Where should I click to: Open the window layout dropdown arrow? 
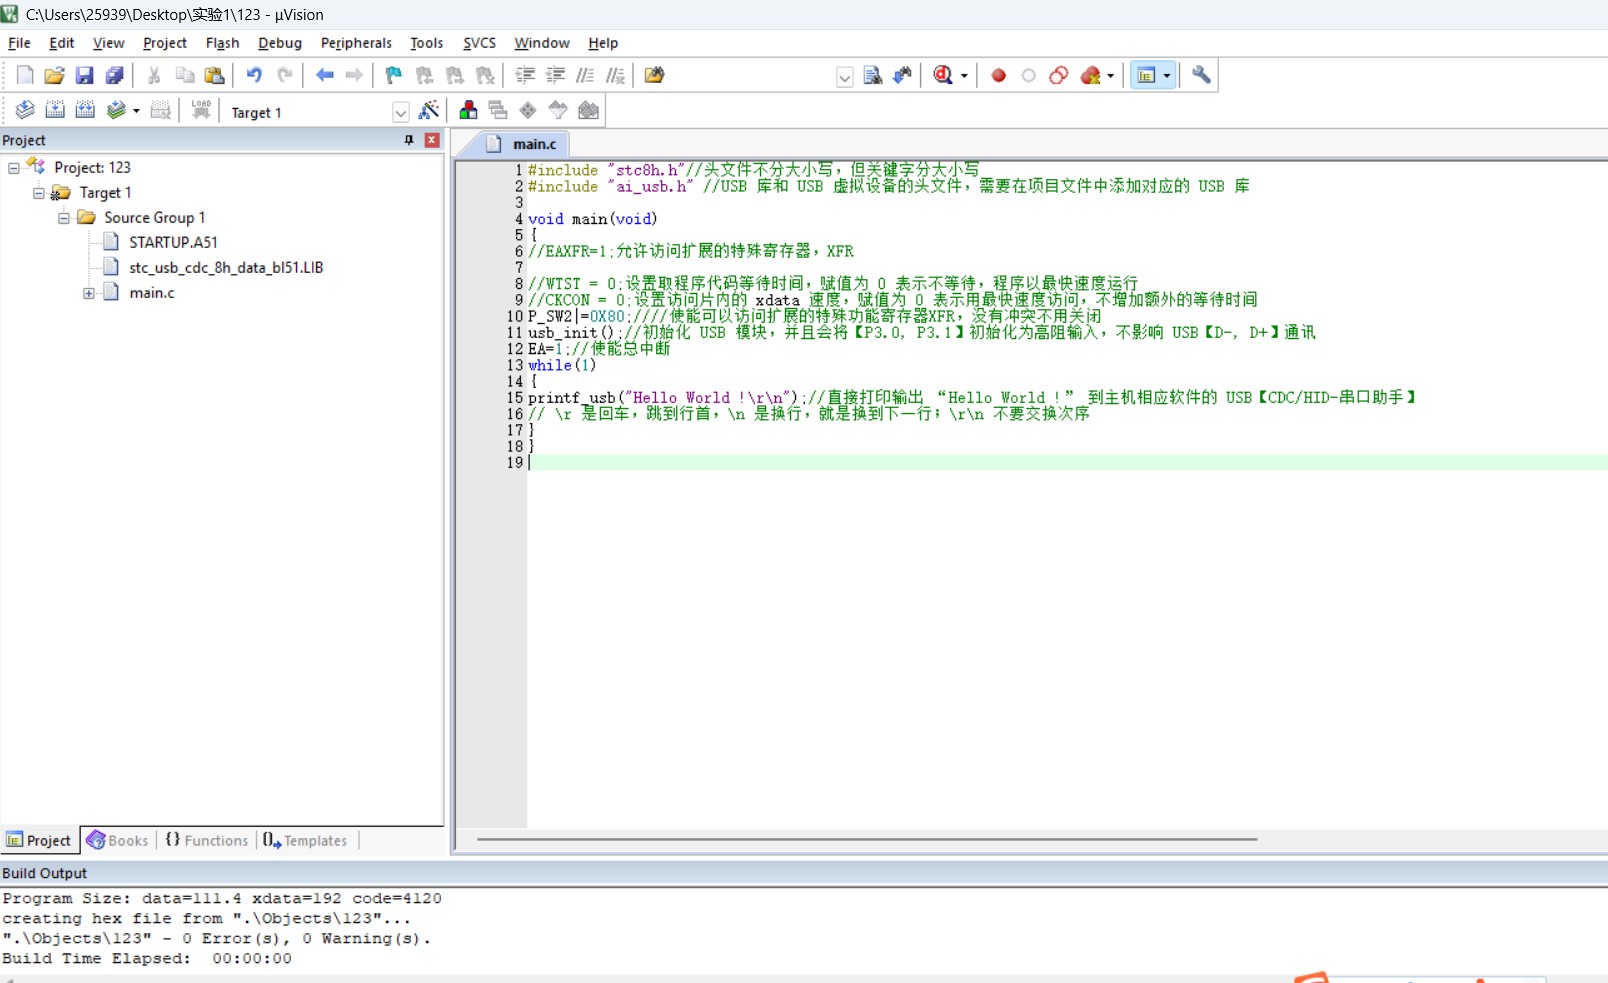click(1167, 76)
